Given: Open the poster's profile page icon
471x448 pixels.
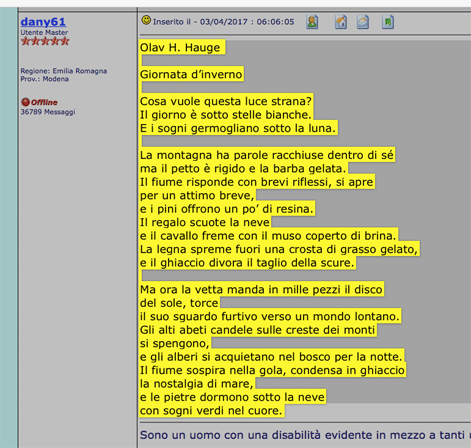Looking at the screenshot, I should [312, 22].
